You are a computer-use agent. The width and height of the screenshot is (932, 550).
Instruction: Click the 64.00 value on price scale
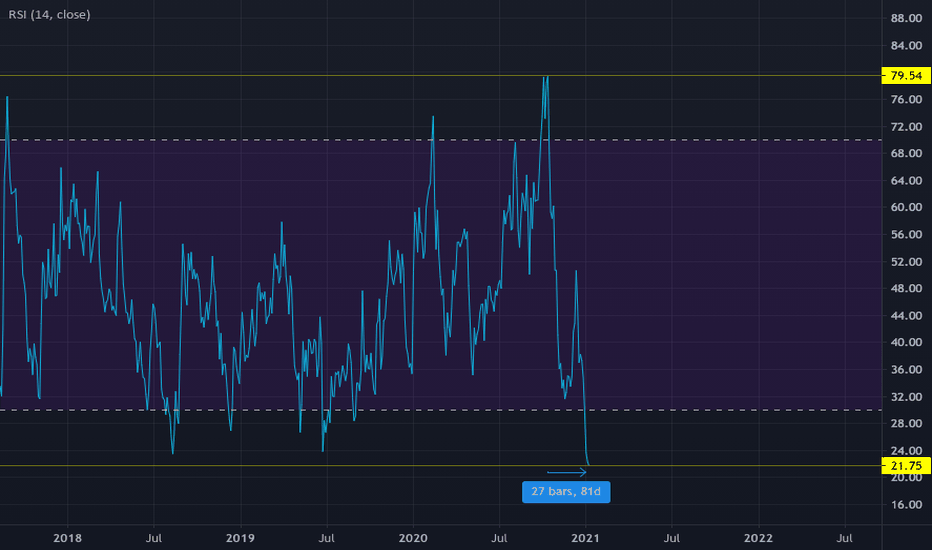(x=906, y=181)
